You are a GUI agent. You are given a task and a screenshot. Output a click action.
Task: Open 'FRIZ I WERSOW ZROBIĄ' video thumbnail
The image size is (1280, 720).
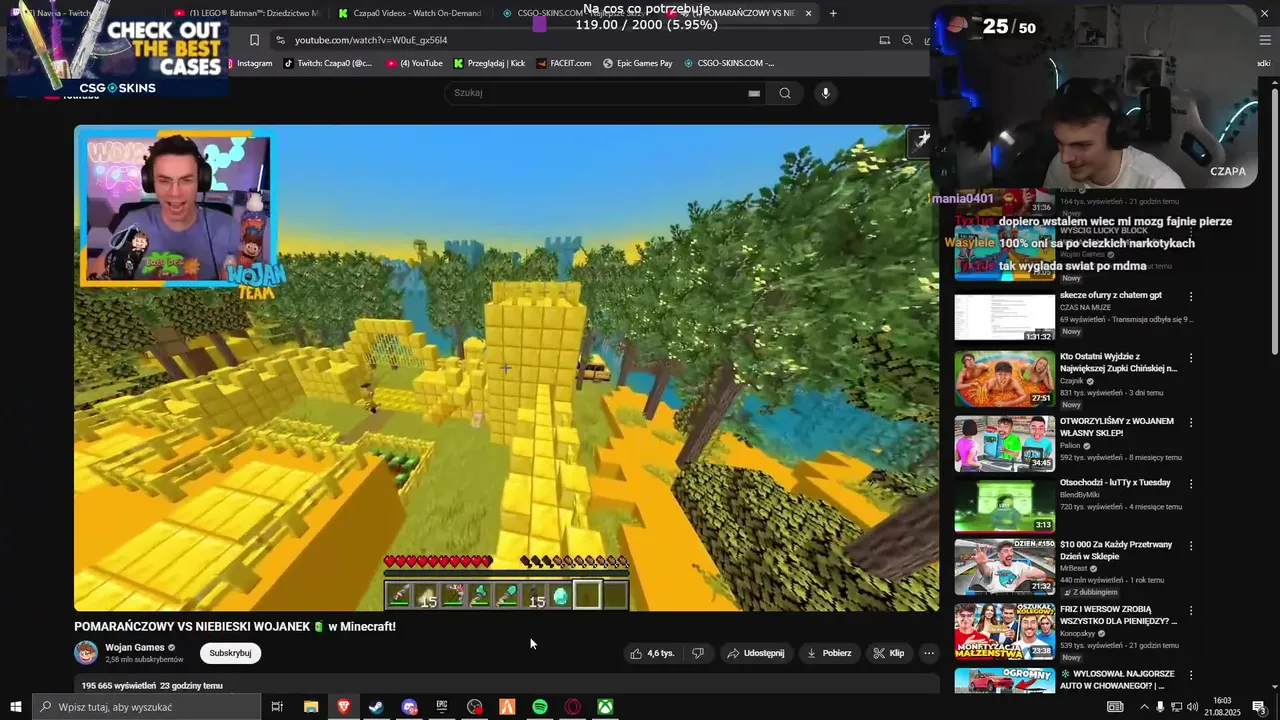pos(1004,632)
